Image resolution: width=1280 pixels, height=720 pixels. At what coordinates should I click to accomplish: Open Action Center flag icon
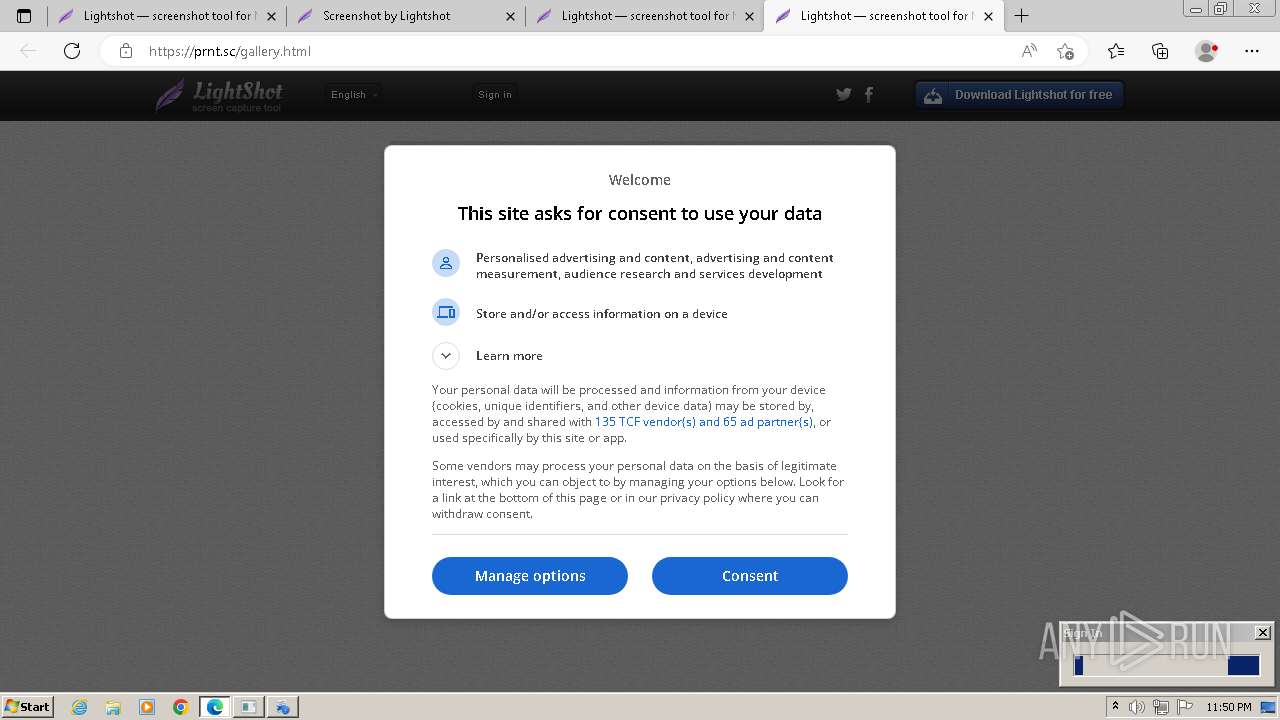[1185, 707]
